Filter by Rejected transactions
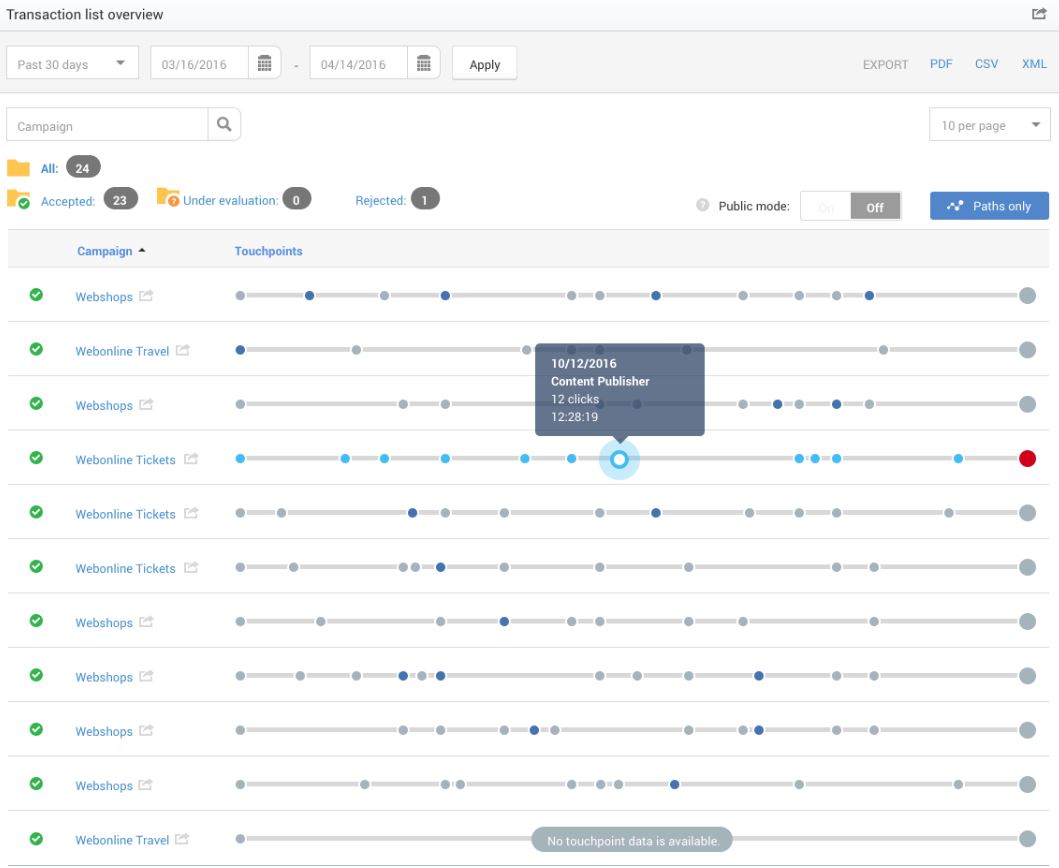 [x=380, y=200]
